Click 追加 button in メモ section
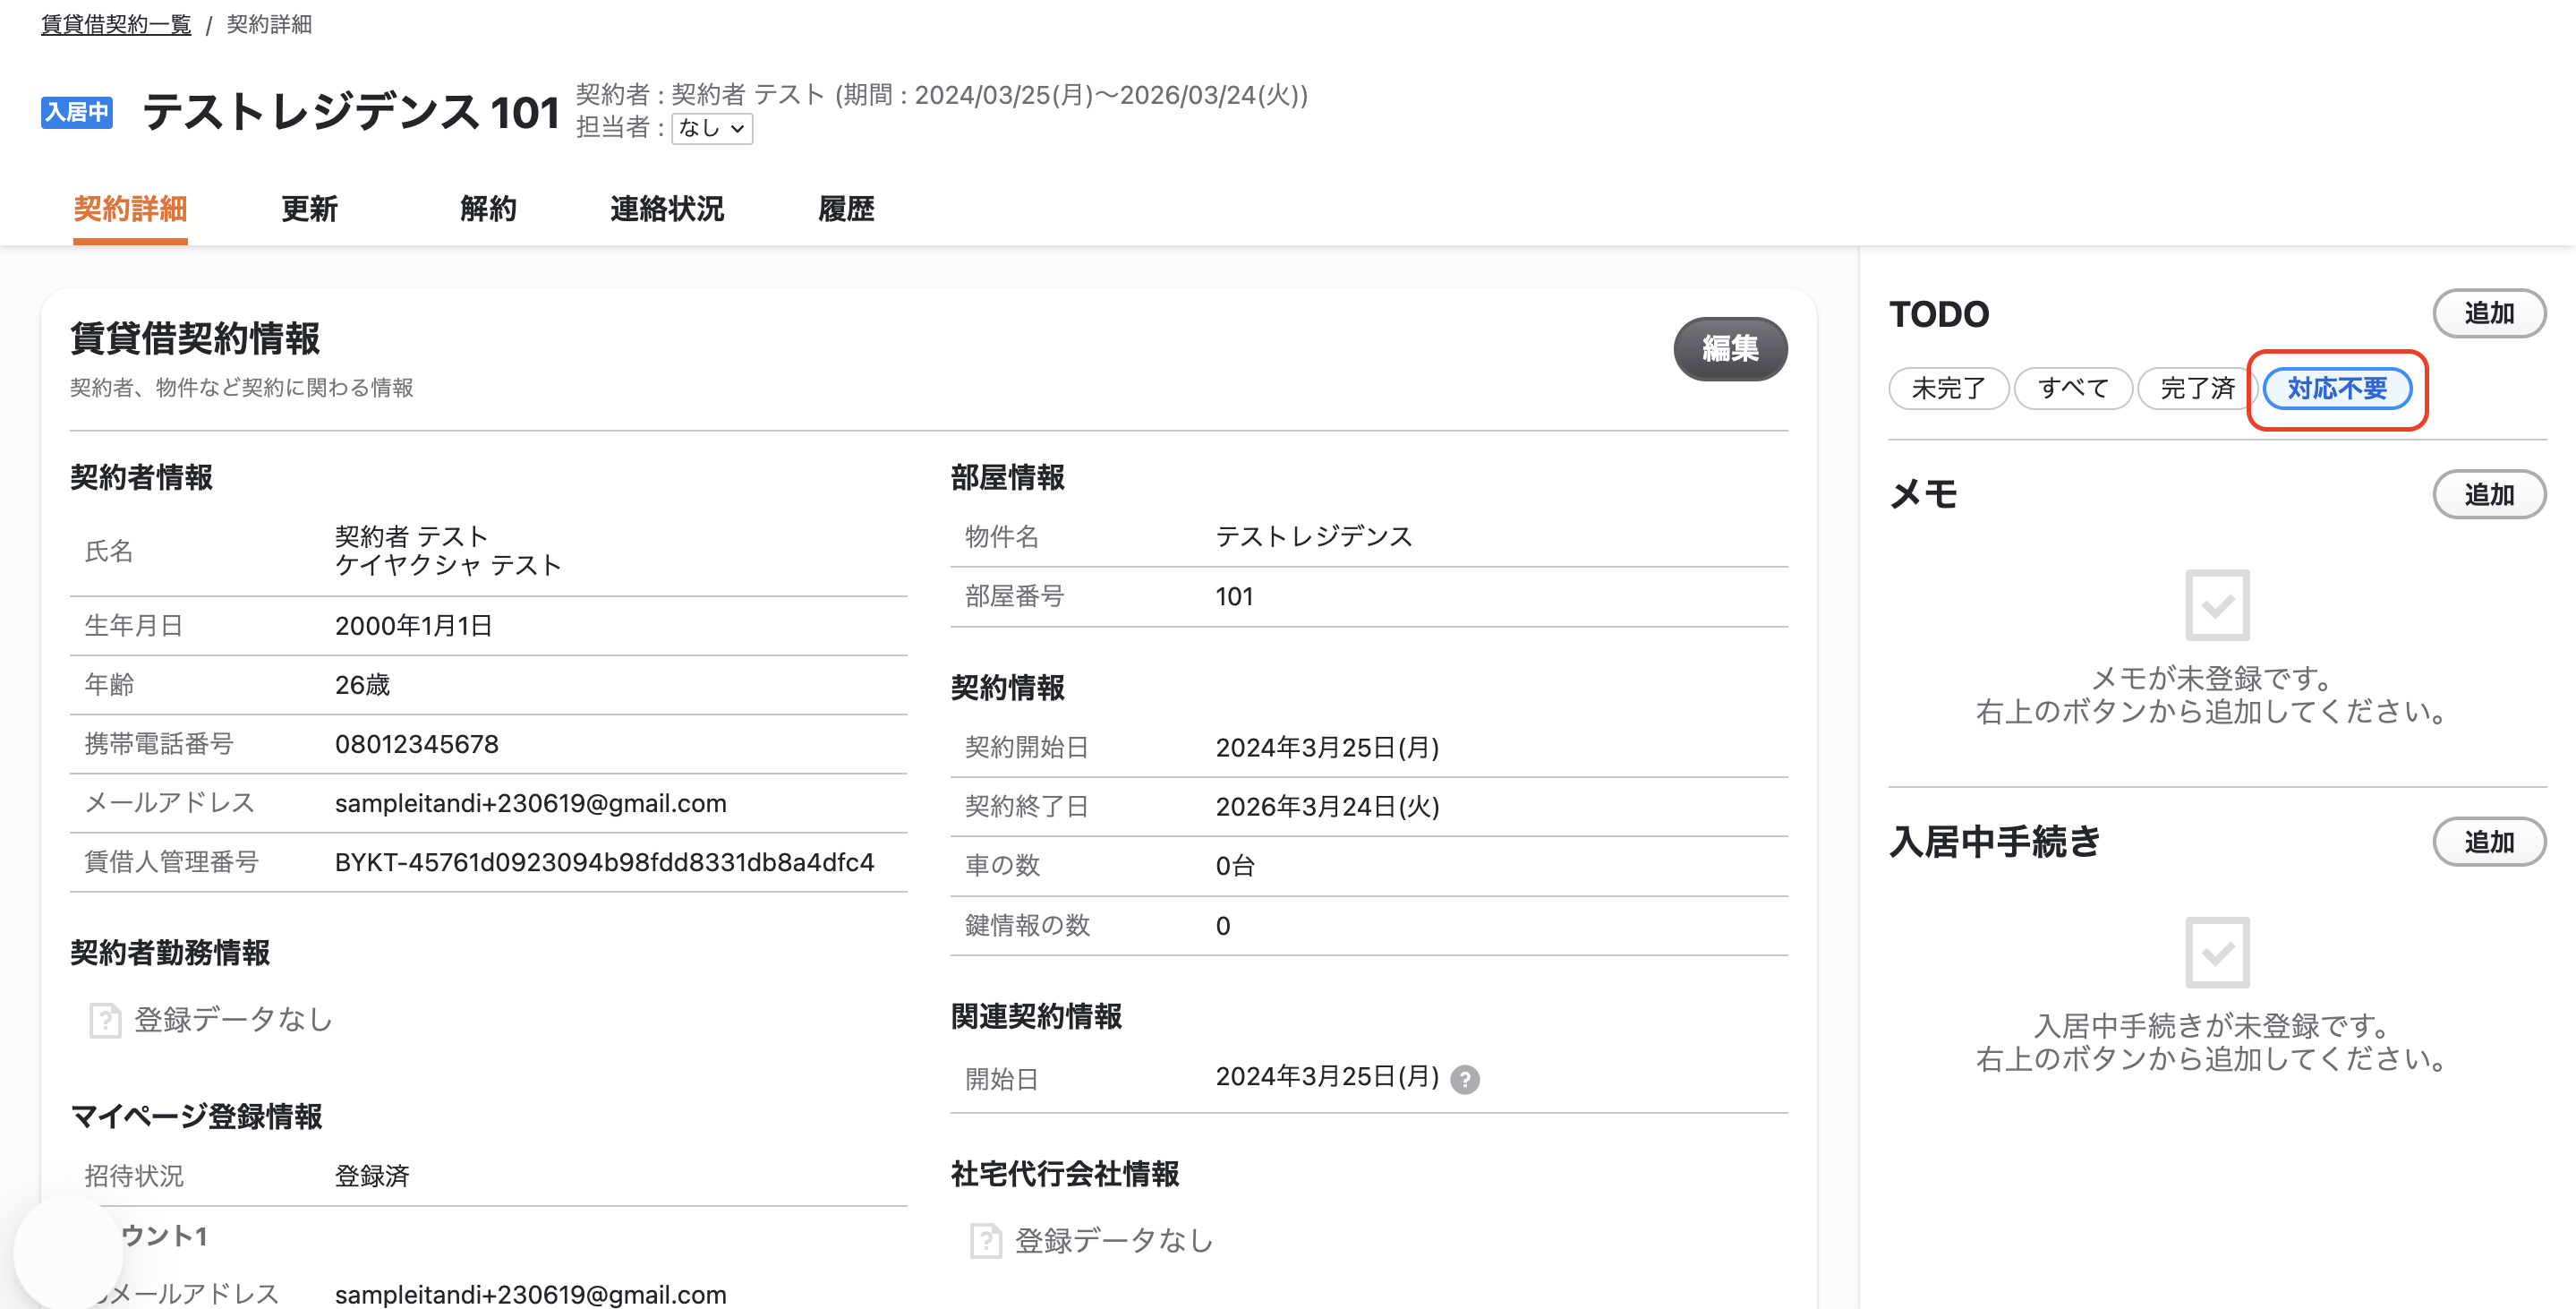 [x=2488, y=495]
